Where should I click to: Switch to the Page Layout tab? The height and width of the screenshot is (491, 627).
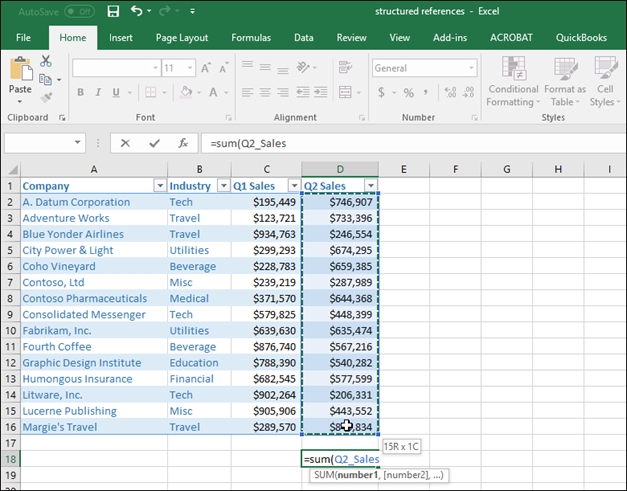point(182,38)
